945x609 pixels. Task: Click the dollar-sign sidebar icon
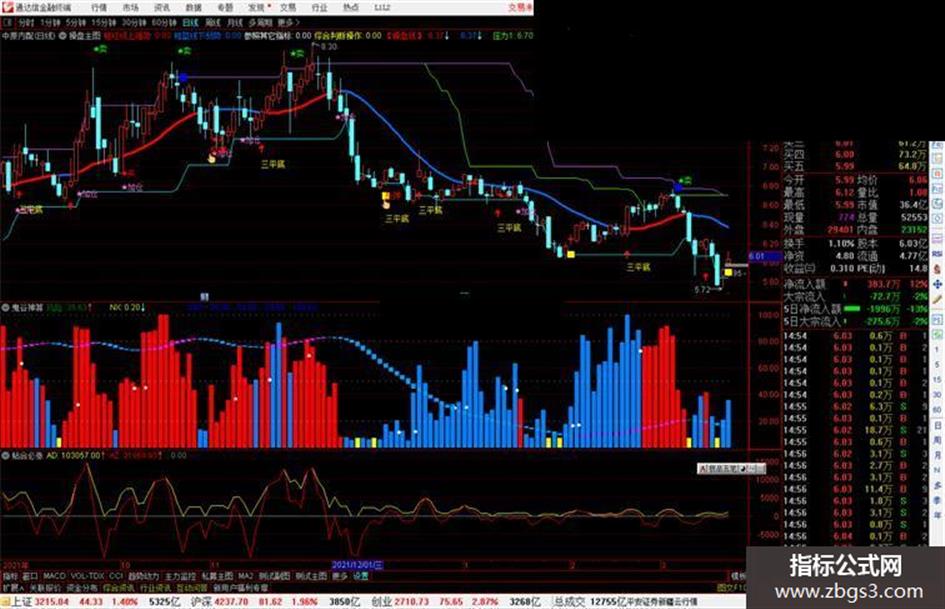click(x=937, y=268)
